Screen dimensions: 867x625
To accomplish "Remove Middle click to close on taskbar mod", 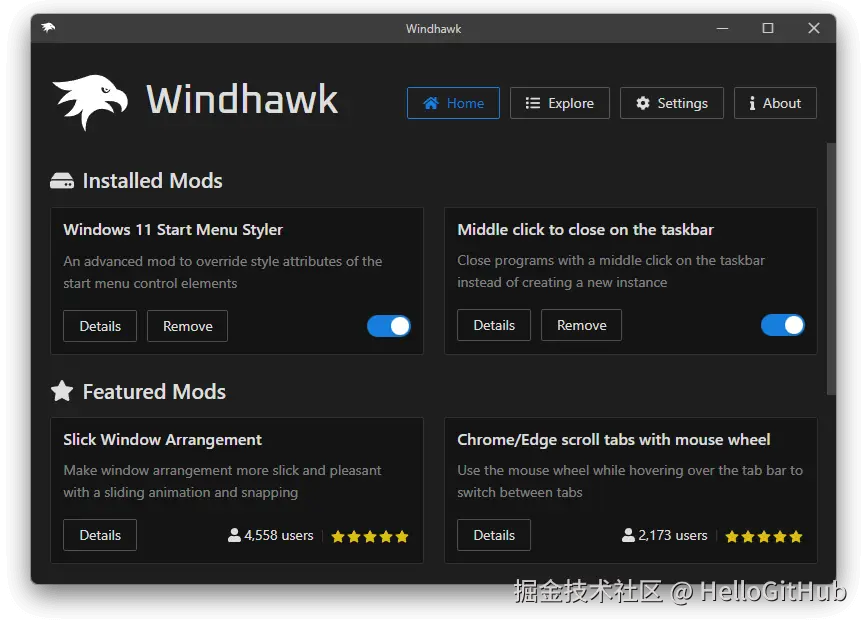I will (x=581, y=325).
